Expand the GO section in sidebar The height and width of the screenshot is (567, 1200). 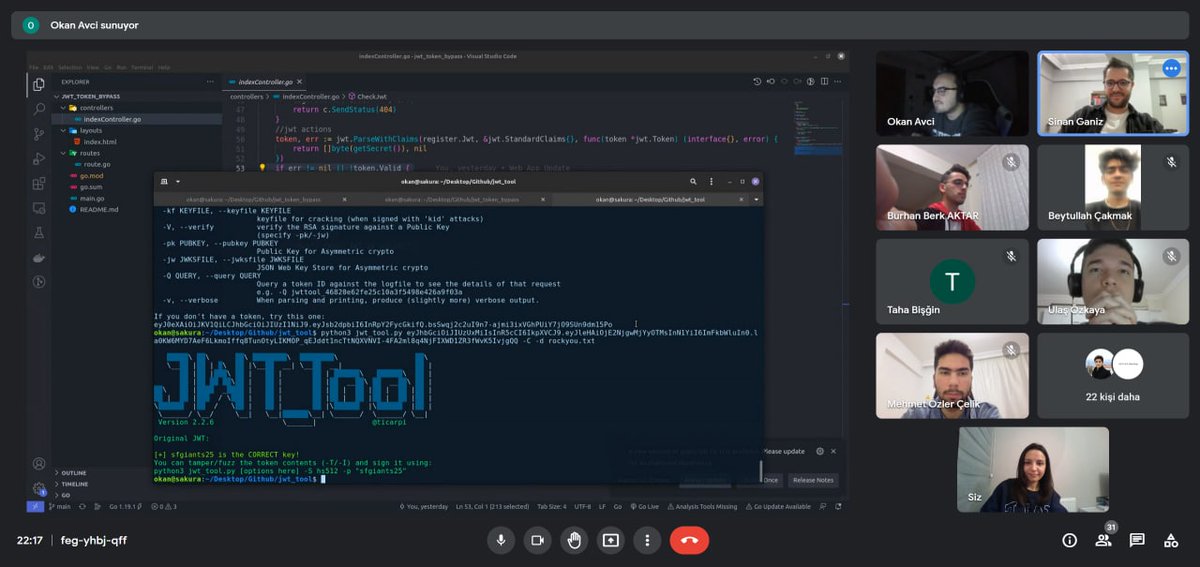coord(66,495)
